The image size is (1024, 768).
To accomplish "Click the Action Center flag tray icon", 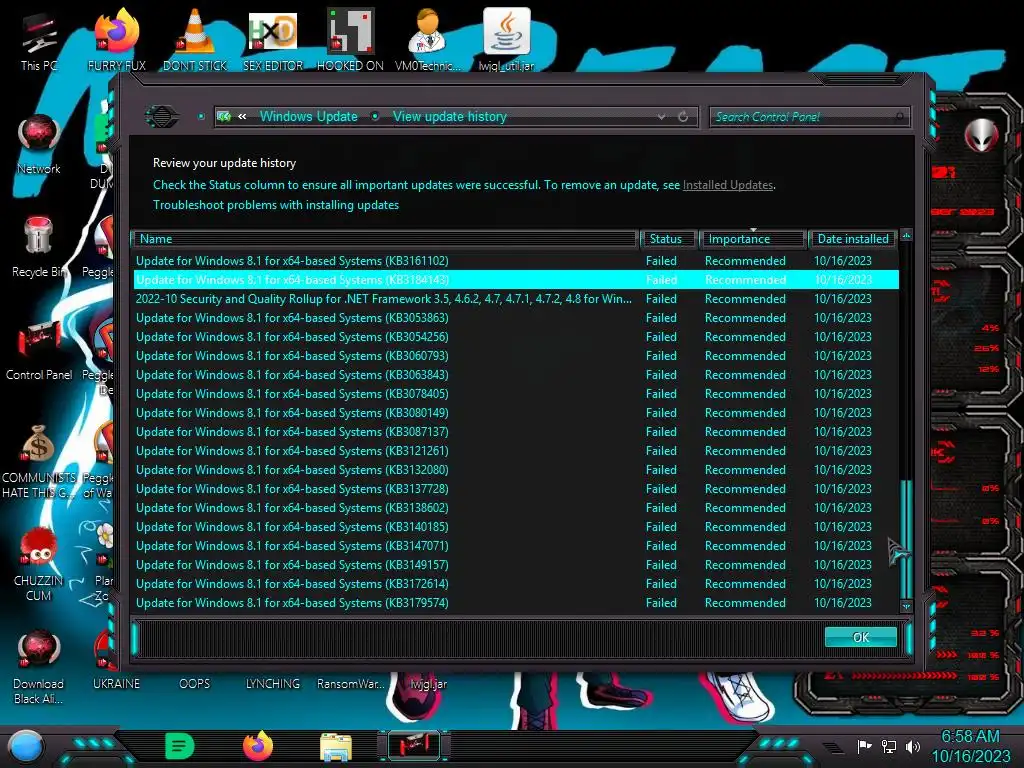I will 864,746.
